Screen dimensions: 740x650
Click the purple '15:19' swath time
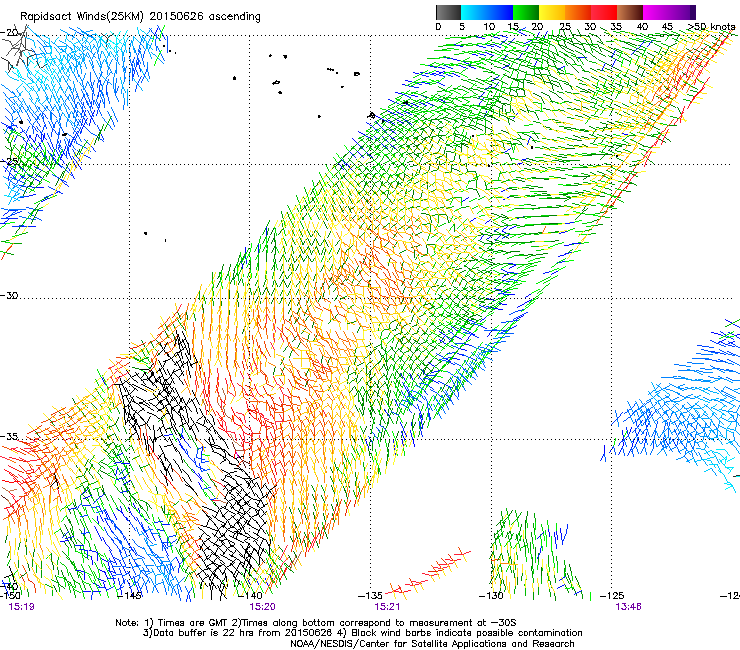point(21,607)
